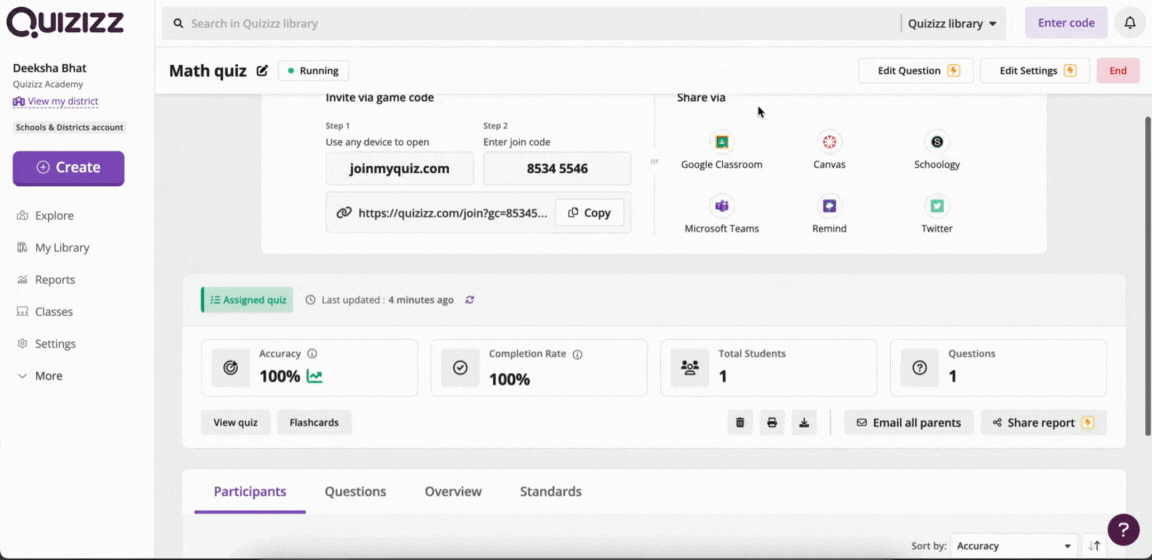Click the Accuracy info icon

coord(312,353)
